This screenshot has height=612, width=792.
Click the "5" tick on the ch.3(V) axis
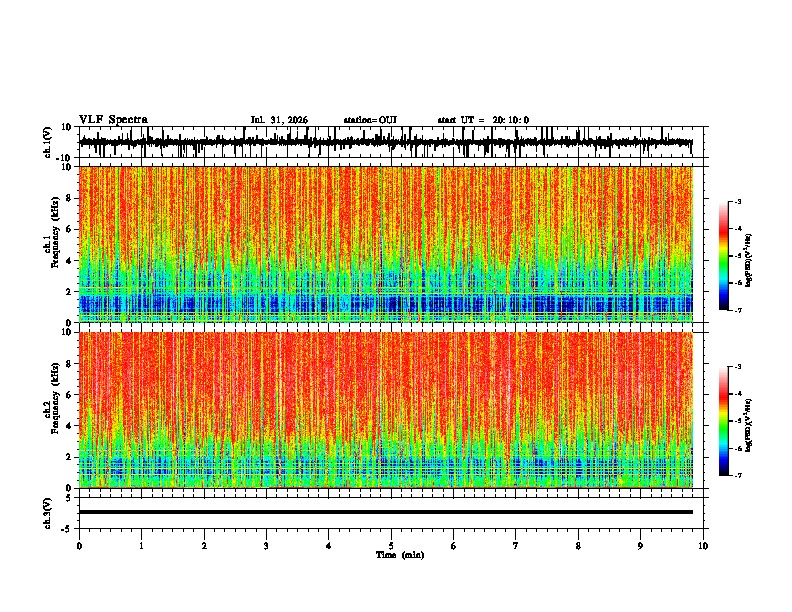pos(70,498)
